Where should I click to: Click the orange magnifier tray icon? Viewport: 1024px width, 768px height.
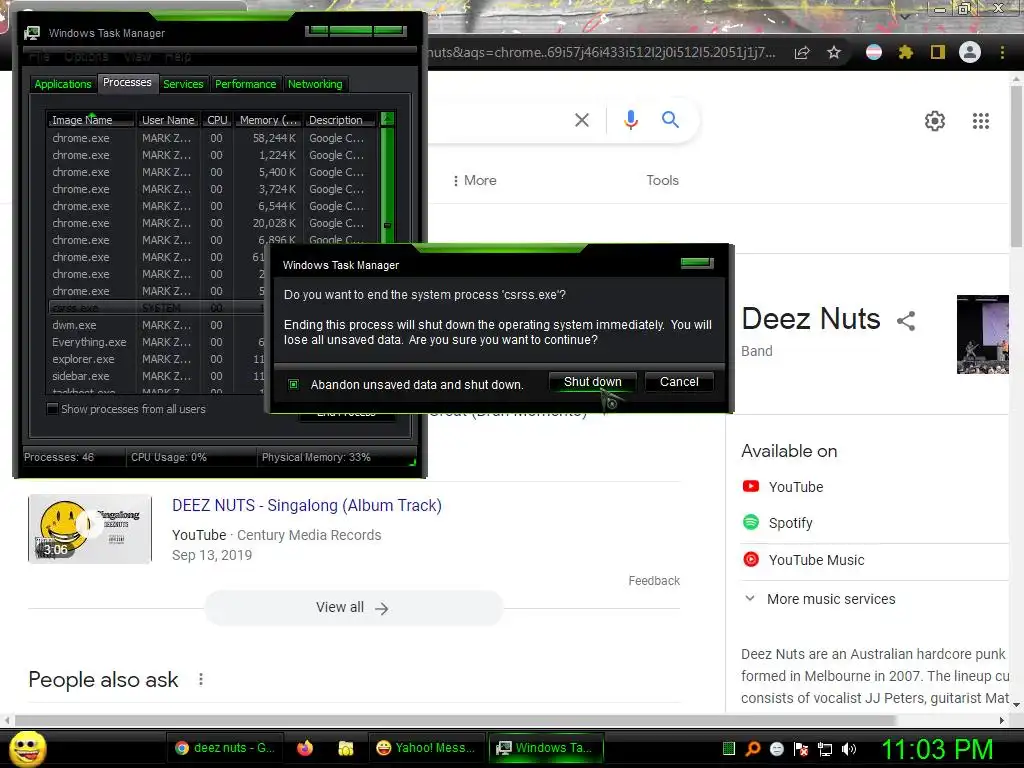[x=753, y=749]
